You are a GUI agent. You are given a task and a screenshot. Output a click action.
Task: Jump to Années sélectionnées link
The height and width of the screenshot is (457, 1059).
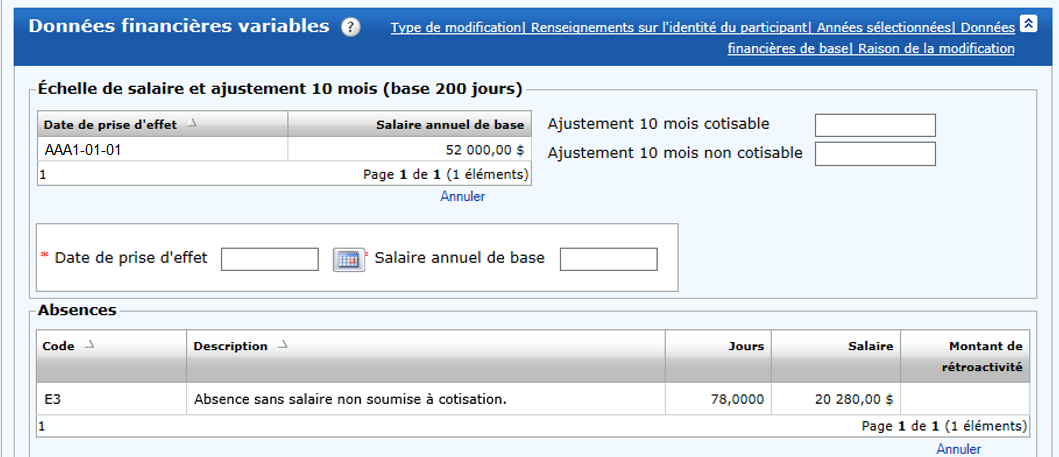pos(883,28)
